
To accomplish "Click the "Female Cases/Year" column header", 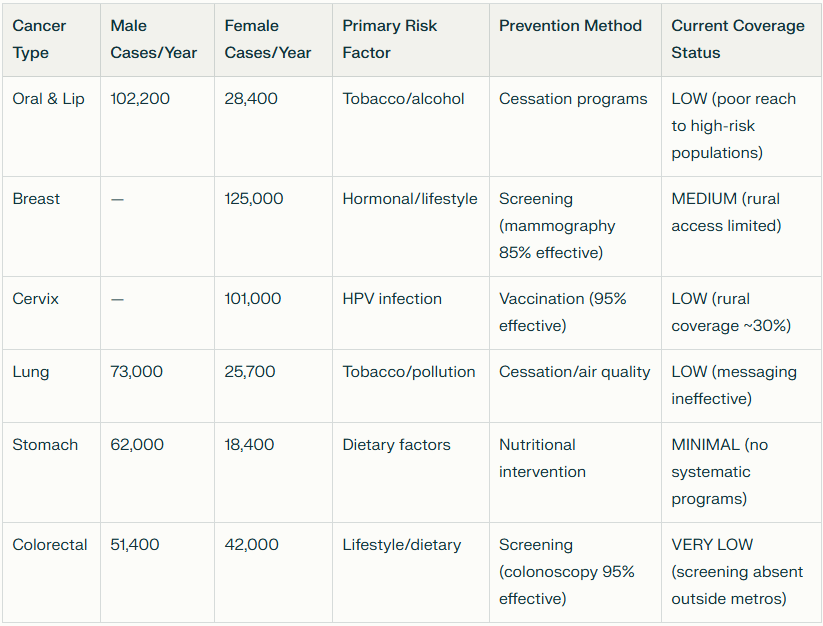I will click(268, 39).
